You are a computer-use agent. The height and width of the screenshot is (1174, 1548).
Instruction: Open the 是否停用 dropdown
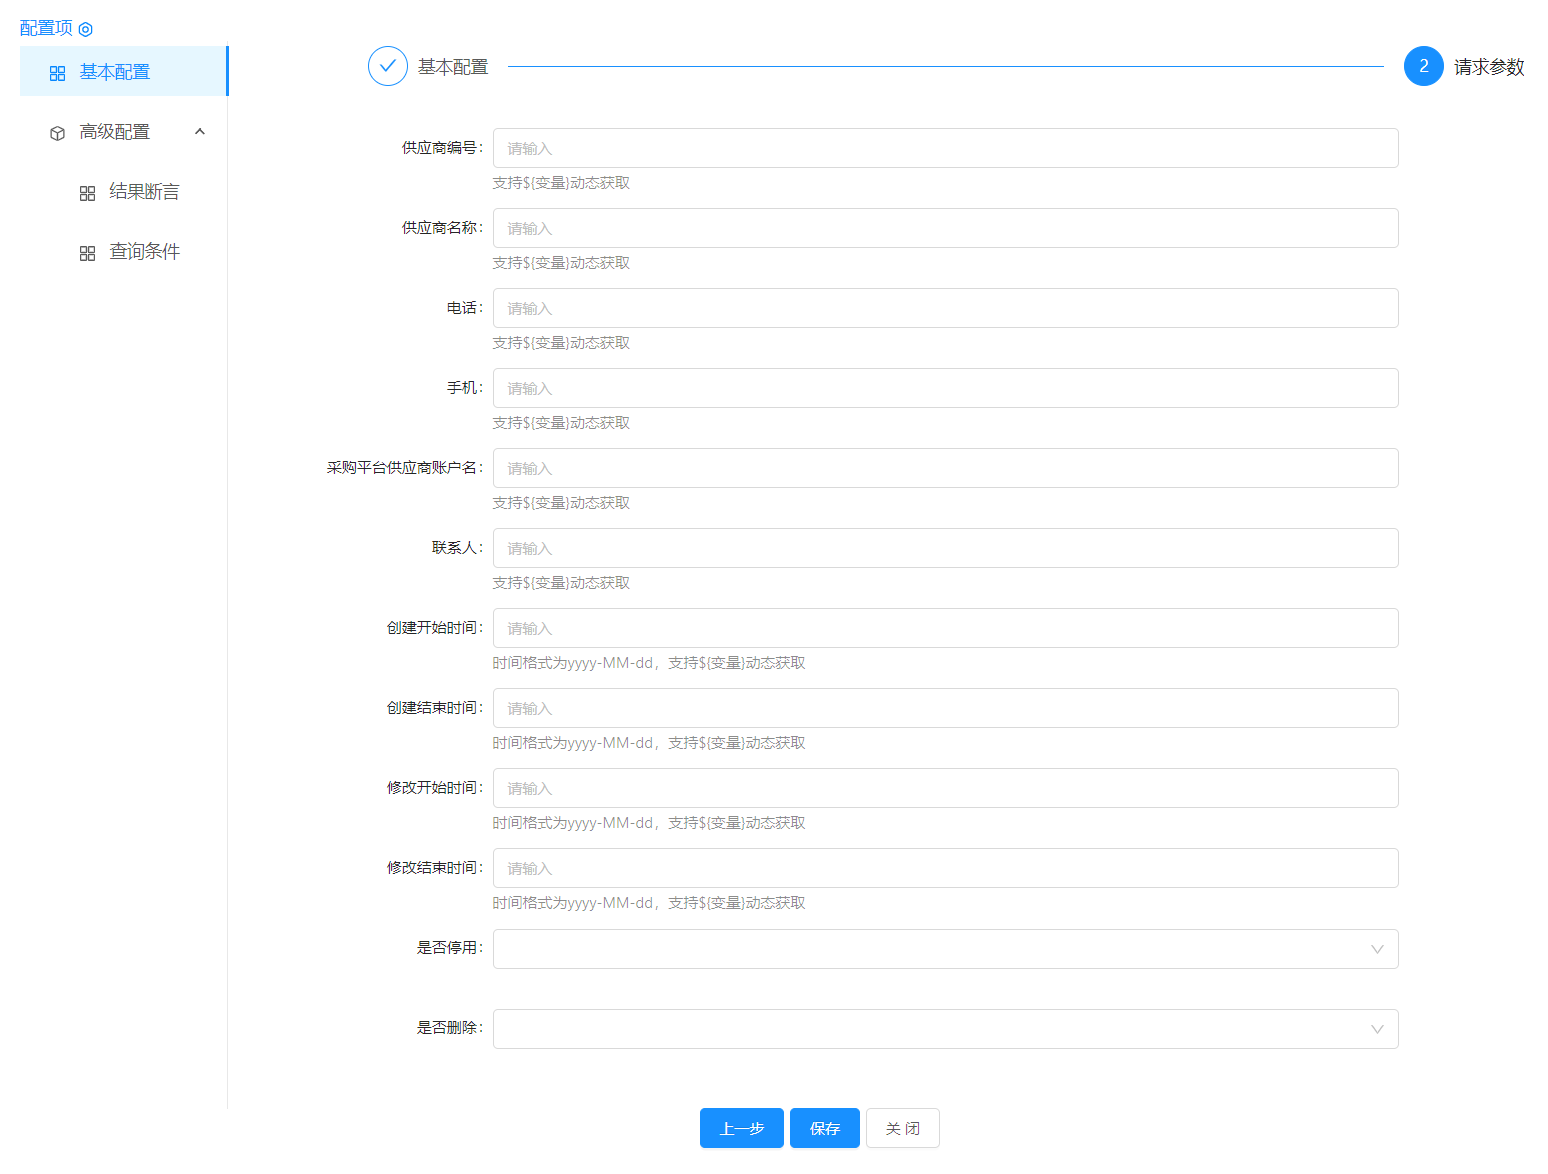945,949
